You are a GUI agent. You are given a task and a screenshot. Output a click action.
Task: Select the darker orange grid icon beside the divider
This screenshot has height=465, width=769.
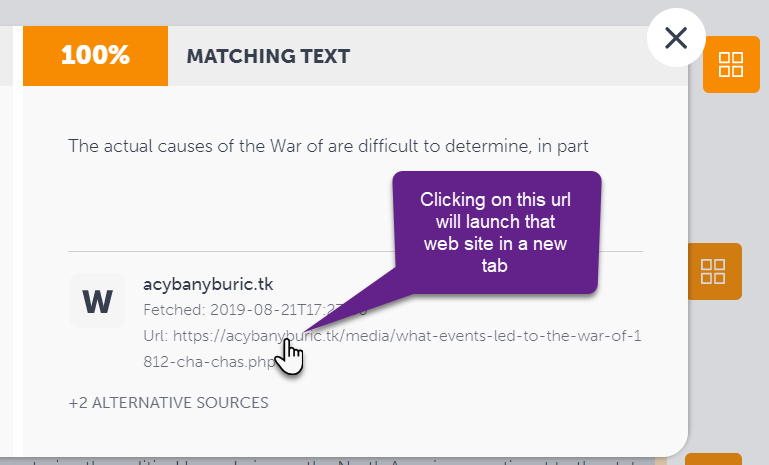[x=714, y=271]
